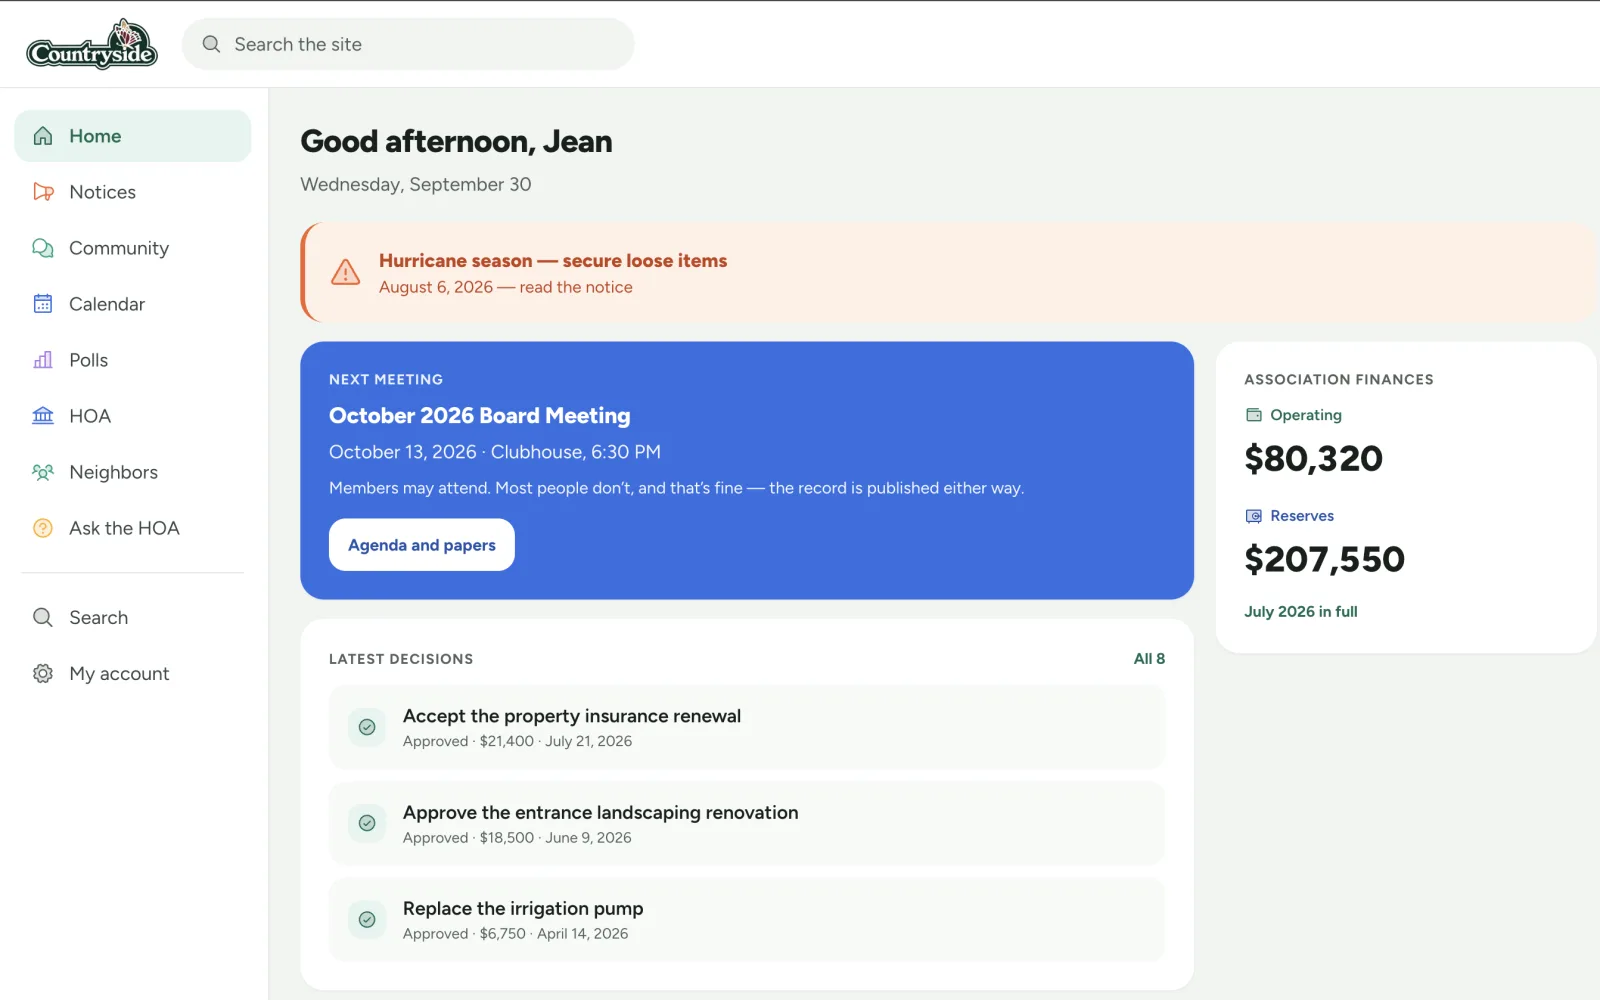The width and height of the screenshot is (1600, 1000).
Task: Click the sidebar Search magnifier icon
Action: click(x=43, y=617)
